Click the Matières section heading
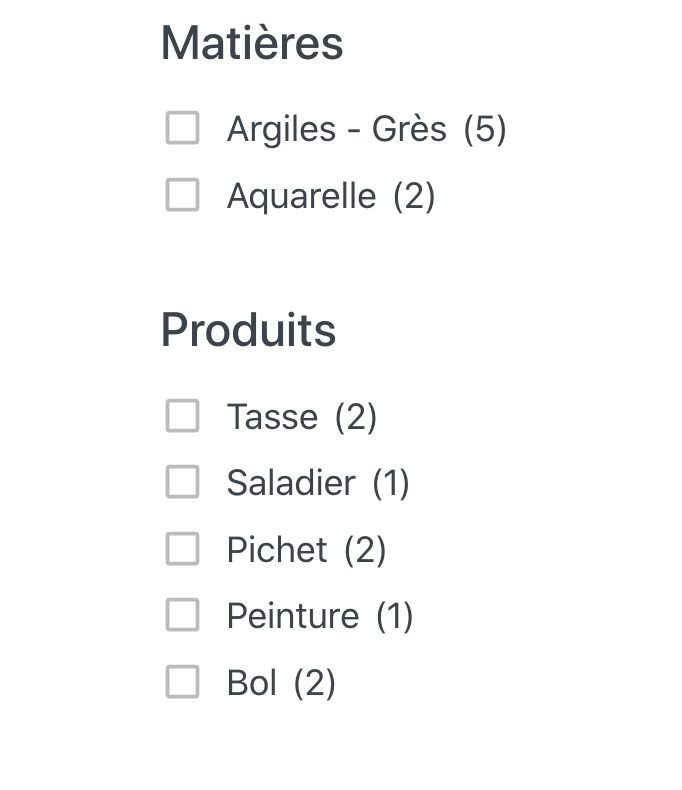Viewport: 682px width, 790px height. point(252,43)
